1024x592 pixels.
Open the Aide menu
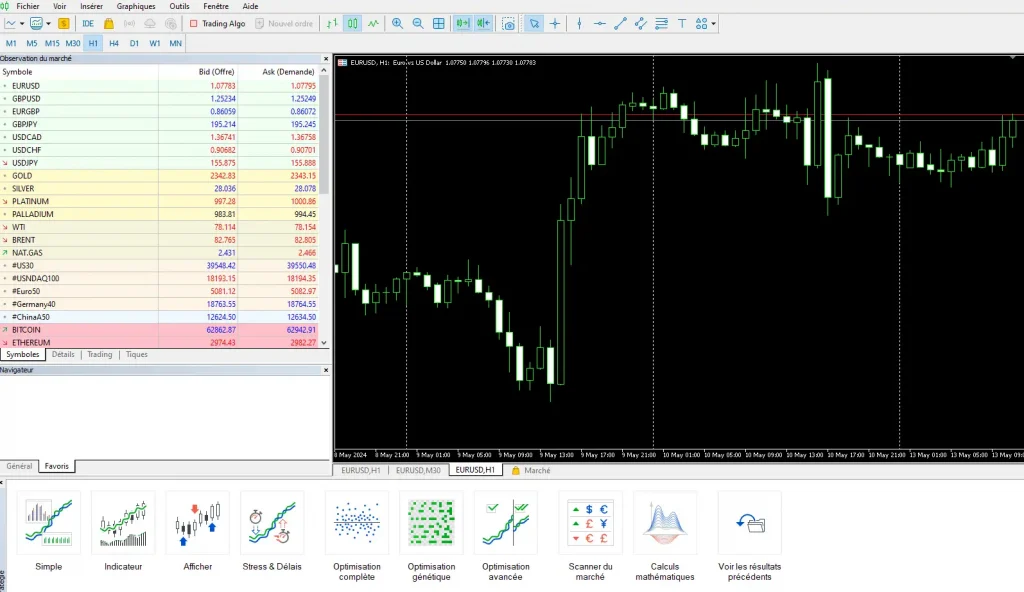tap(250, 6)
